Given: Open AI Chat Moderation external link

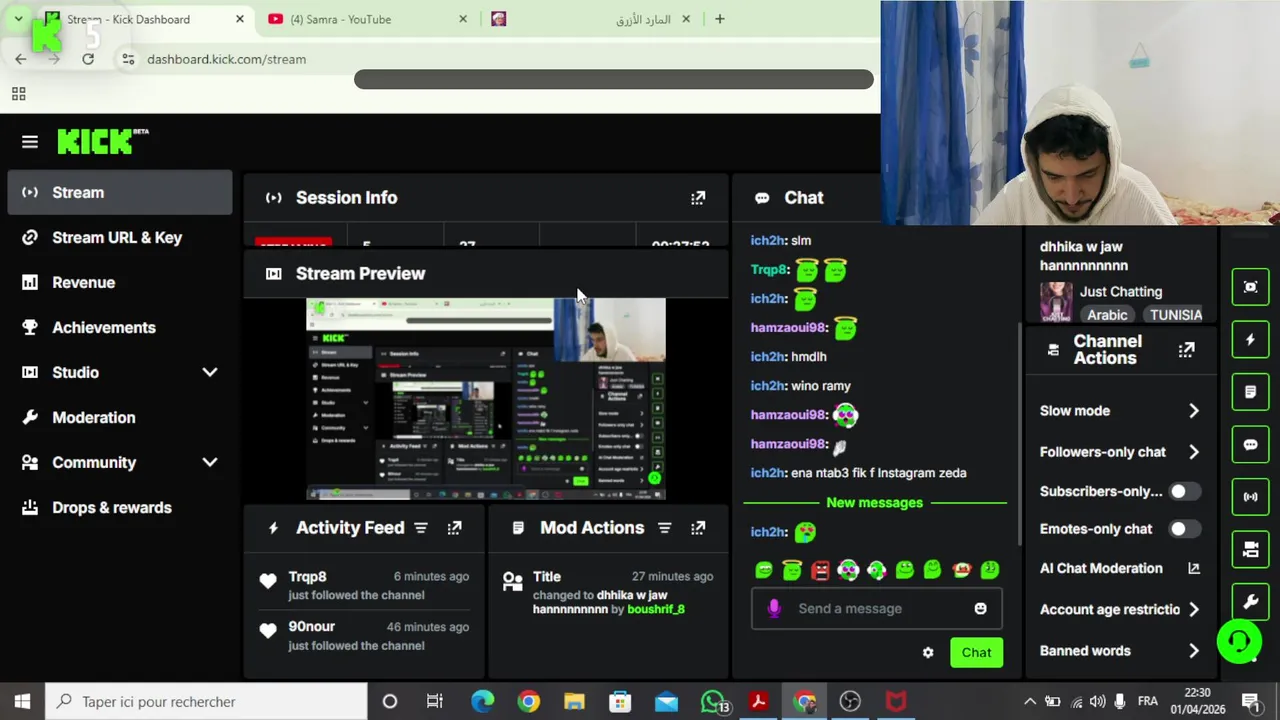Looking at the screenshot, I should click(x=1193, y=568).
